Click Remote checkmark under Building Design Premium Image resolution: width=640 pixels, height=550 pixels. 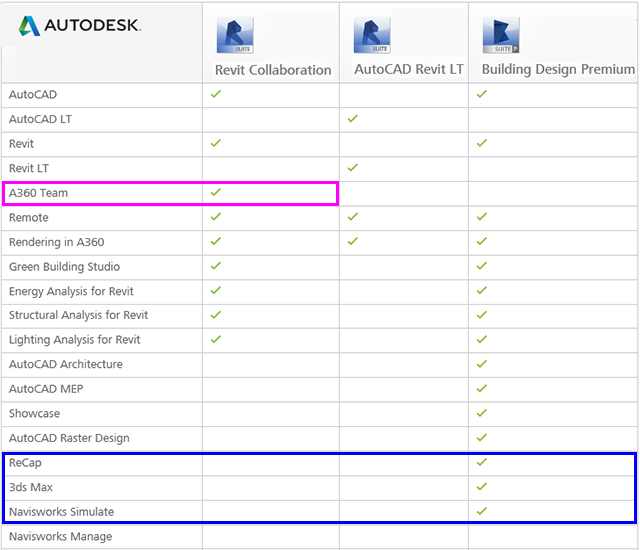point(482,217)
